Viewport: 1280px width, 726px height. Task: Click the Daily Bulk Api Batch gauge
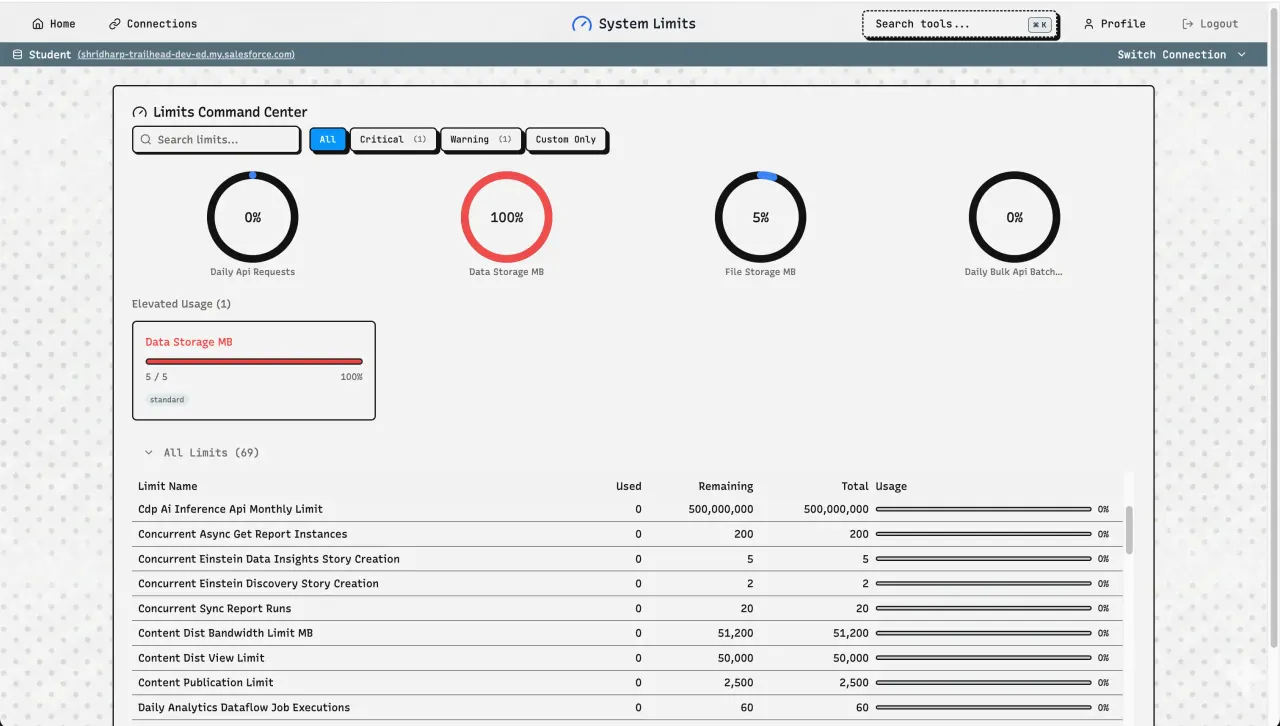[1015, 217]
